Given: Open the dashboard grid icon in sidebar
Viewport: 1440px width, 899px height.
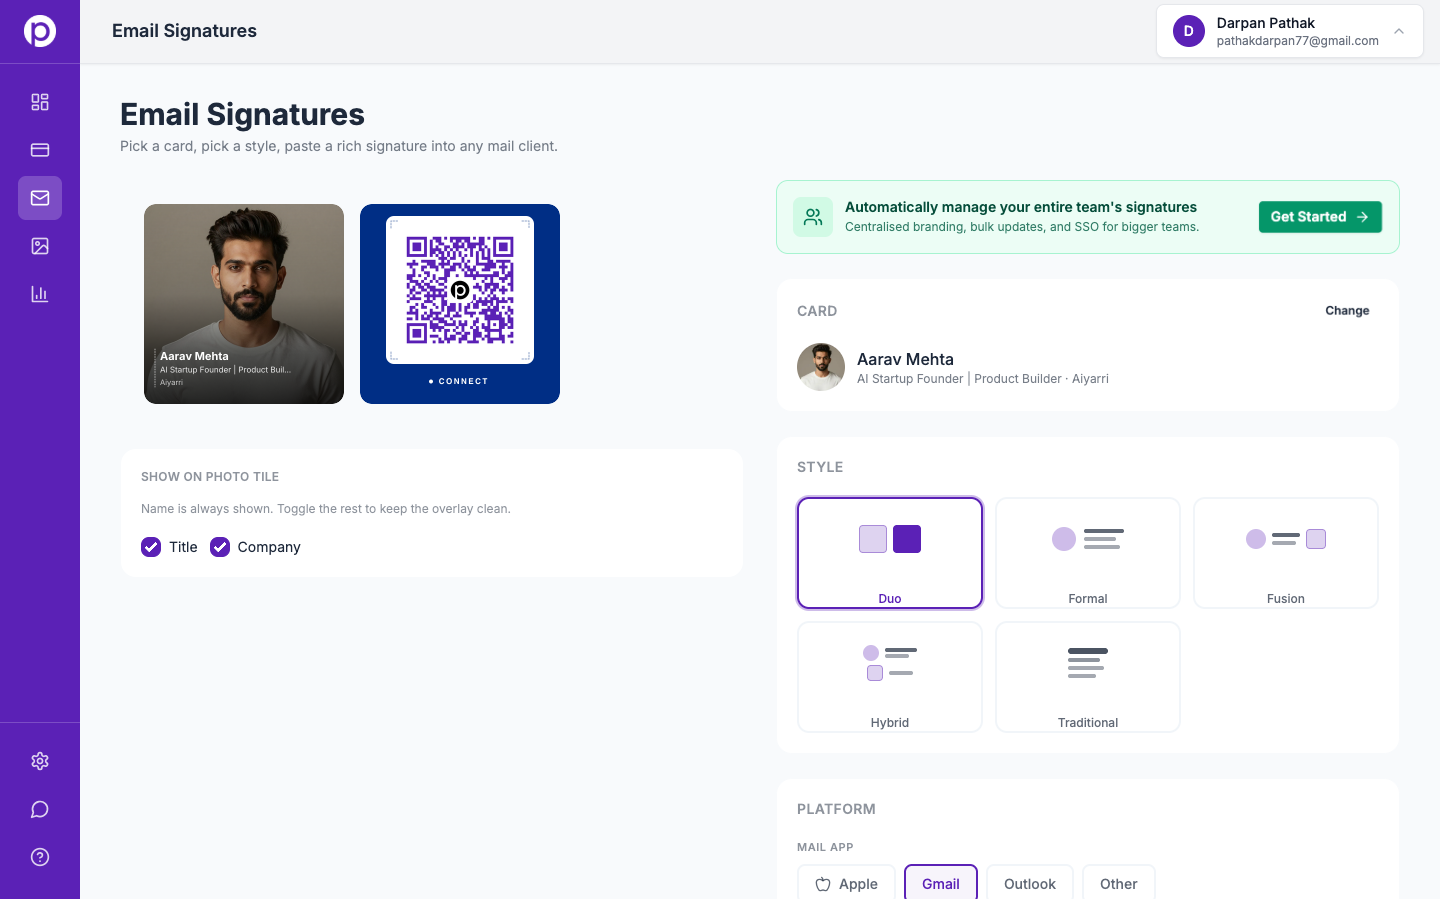Looking at the screenshot, I should click(40, 102).
